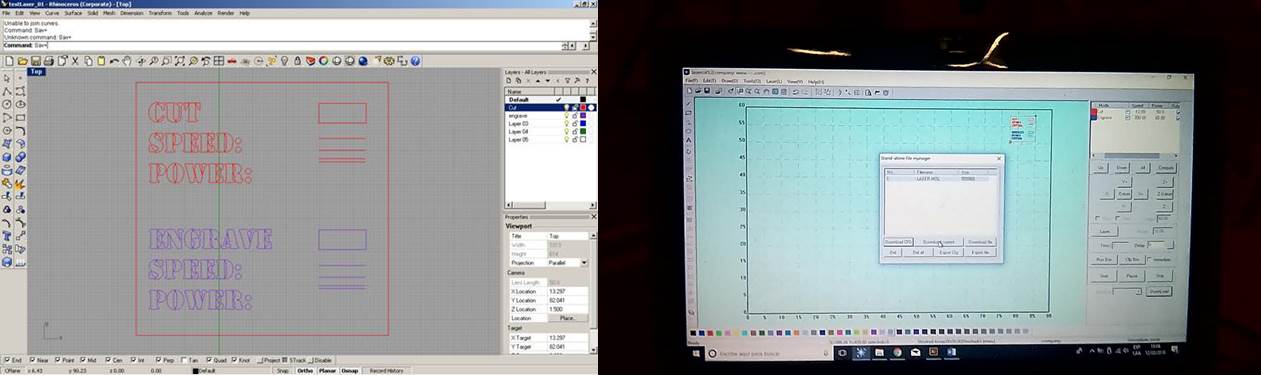Select the Pan hand tool in Rhino

127,60
